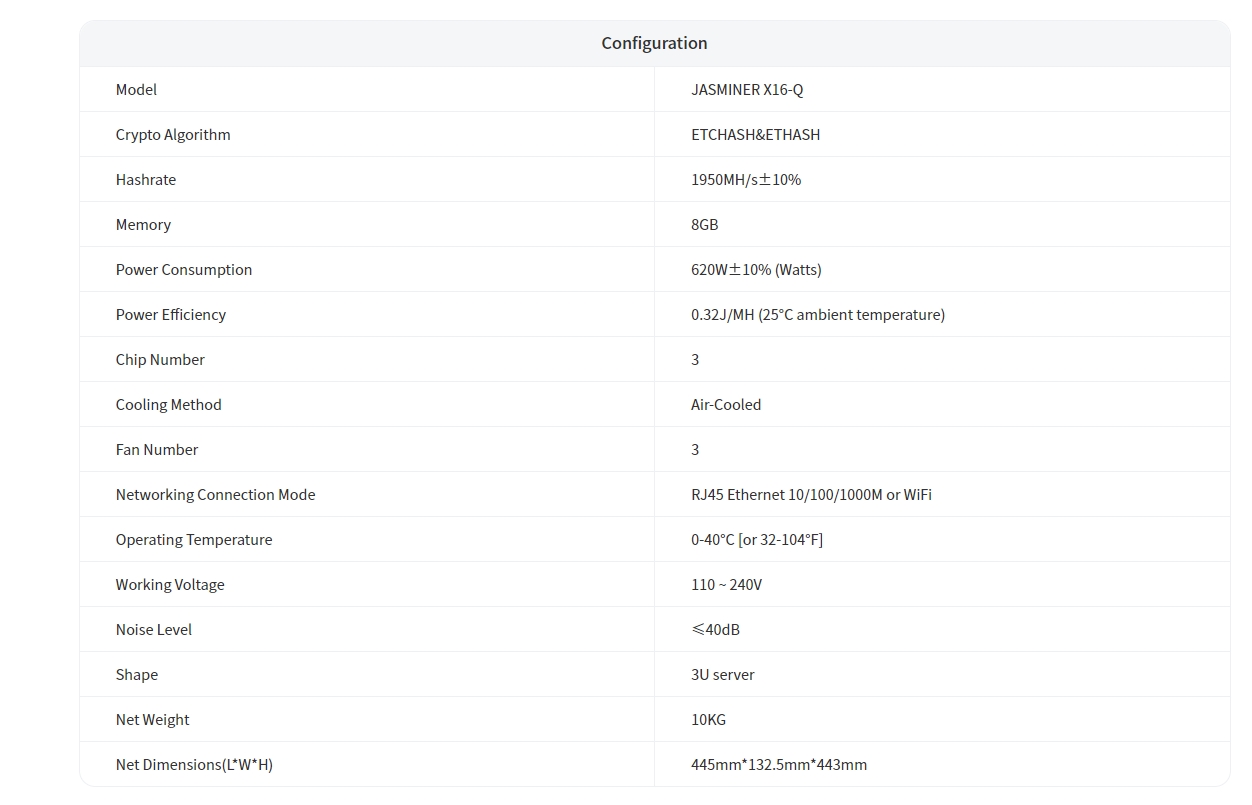Click the 445mm*132.5mm*443mm dimensions value

779,765
